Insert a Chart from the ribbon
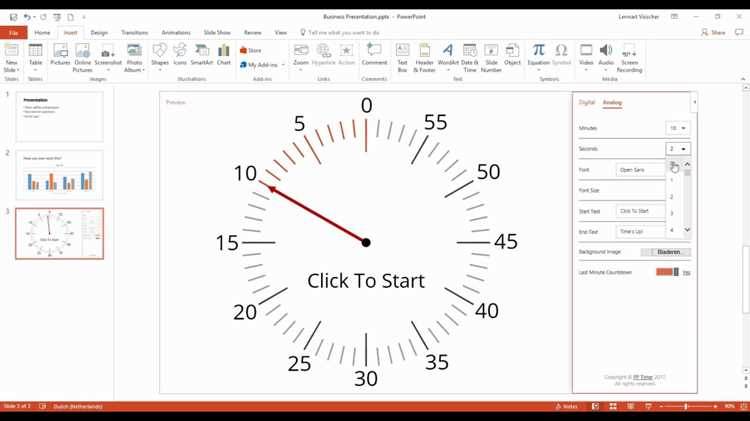The height and width of the screenshot is (421, 750). 223,54
